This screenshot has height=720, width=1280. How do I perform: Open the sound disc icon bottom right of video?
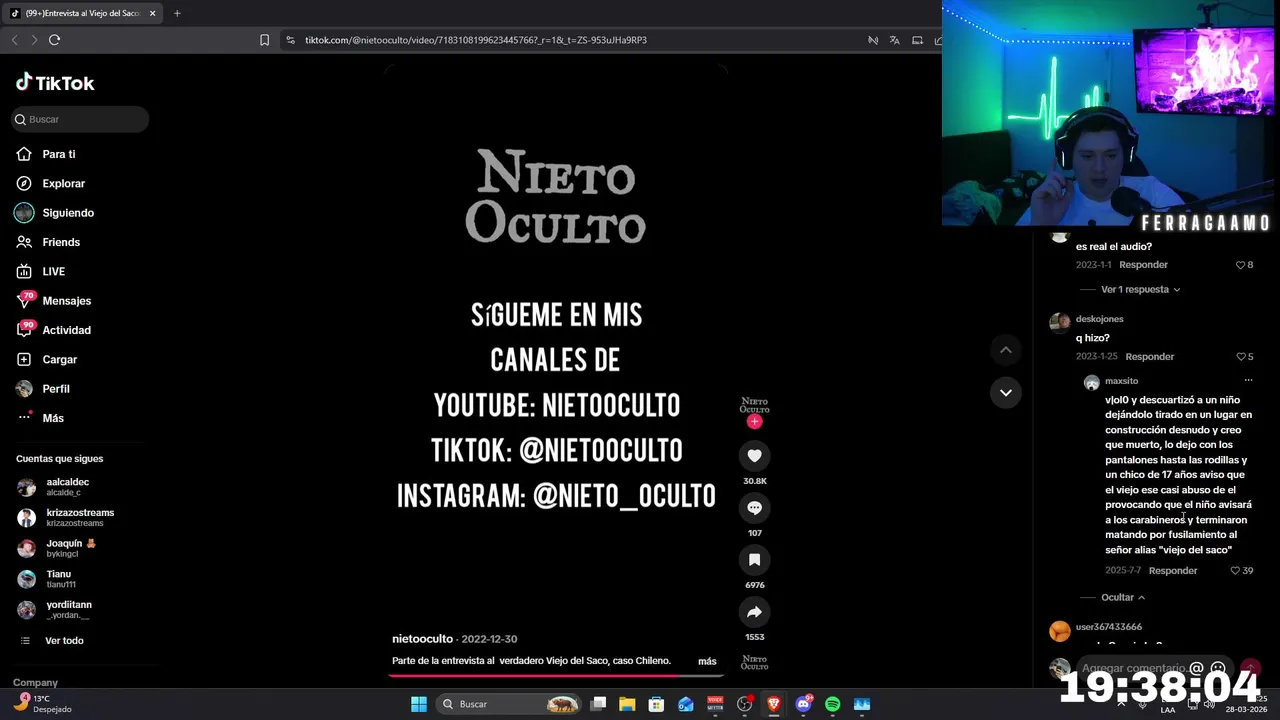pyautogui.click(x=755, y=662)
